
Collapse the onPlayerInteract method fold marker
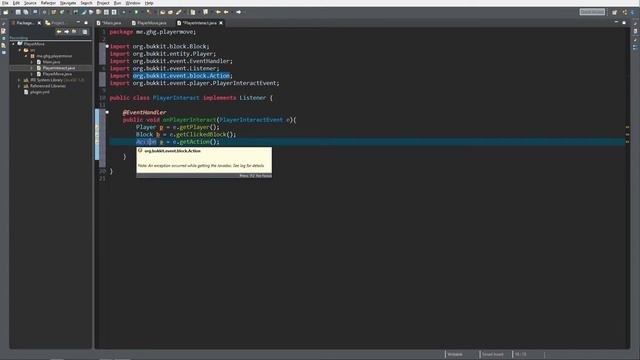point(107,112)
